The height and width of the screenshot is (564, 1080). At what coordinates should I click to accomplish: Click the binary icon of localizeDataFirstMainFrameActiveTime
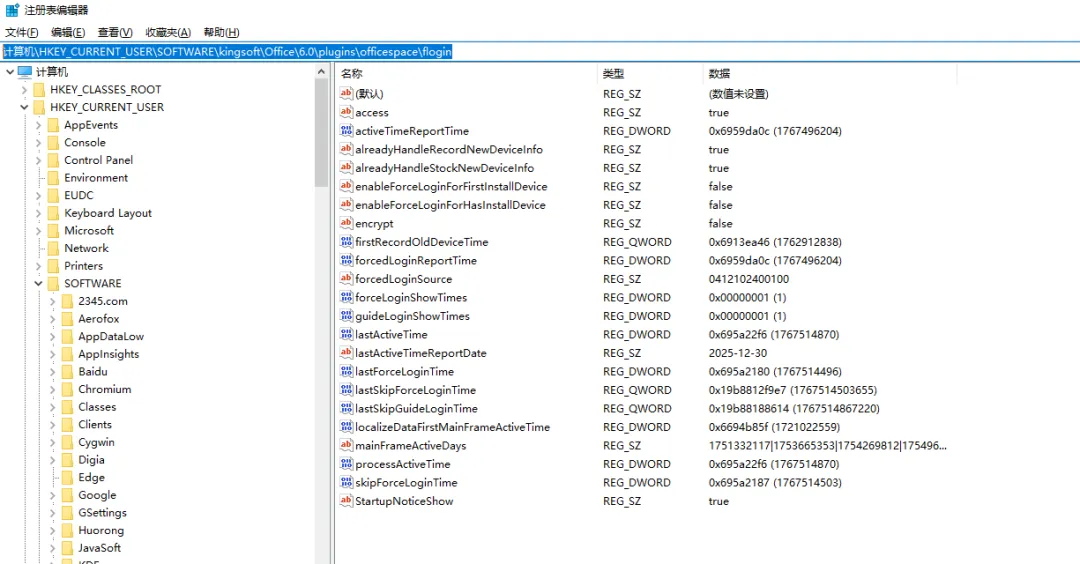pyautogui.click(x=346, y=427)
